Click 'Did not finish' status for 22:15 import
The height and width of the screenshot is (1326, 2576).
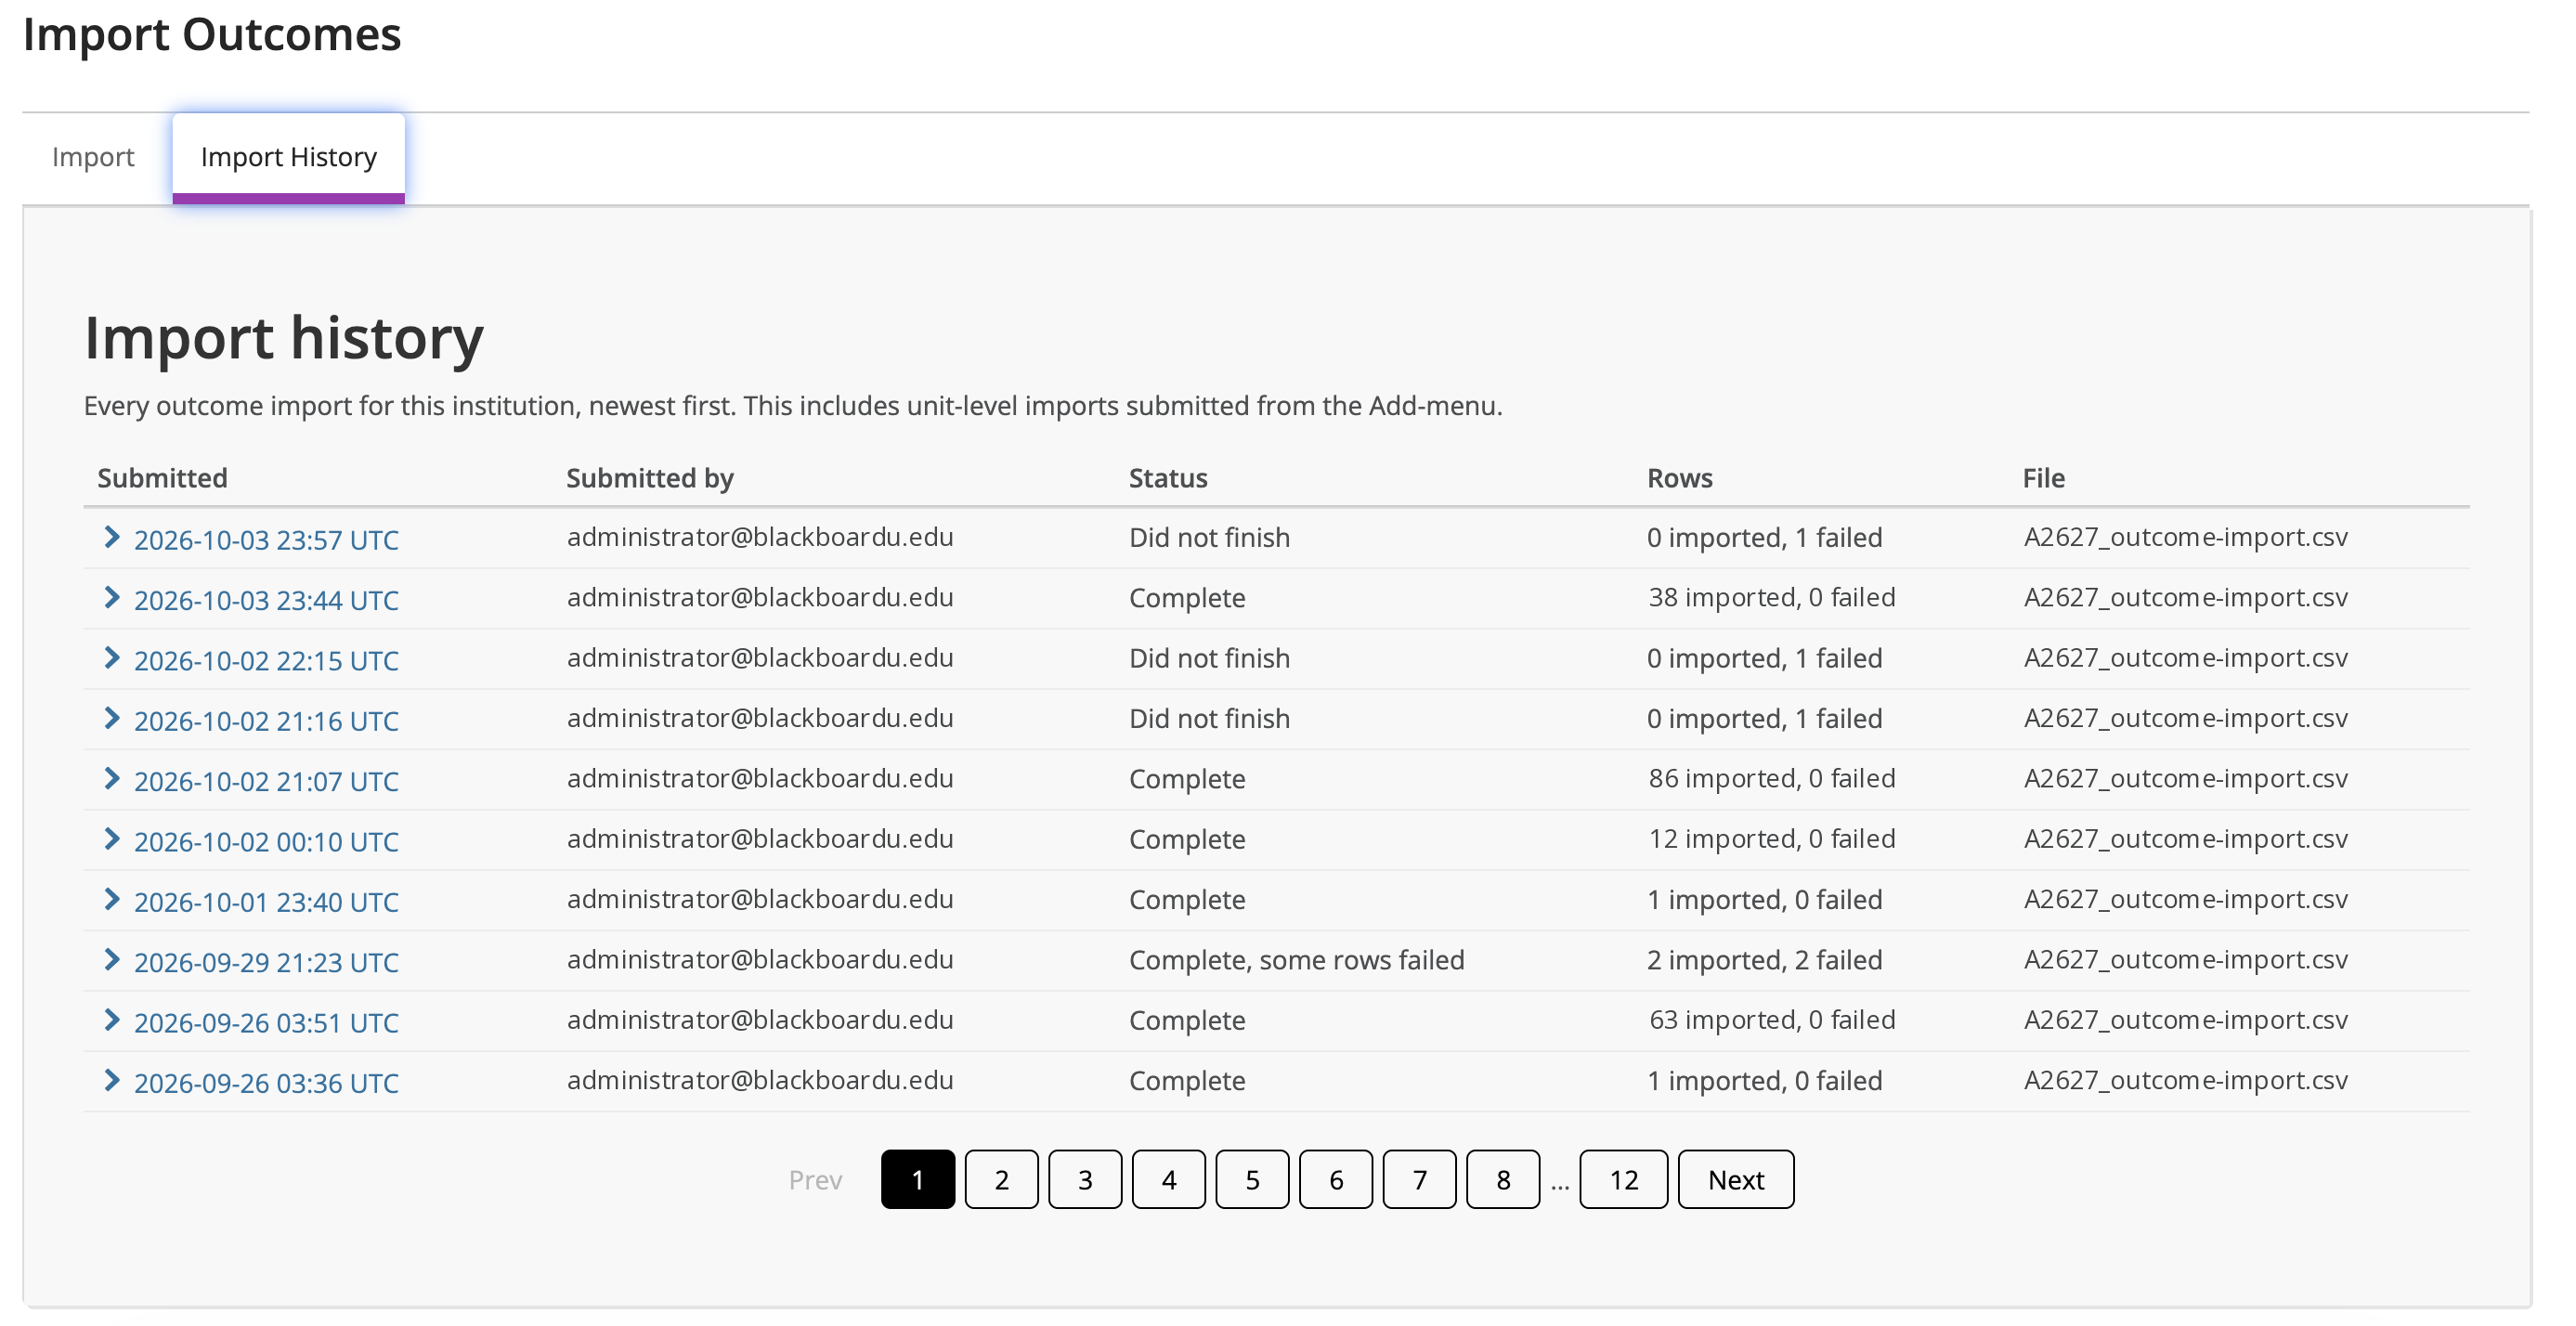point(1210,658)
